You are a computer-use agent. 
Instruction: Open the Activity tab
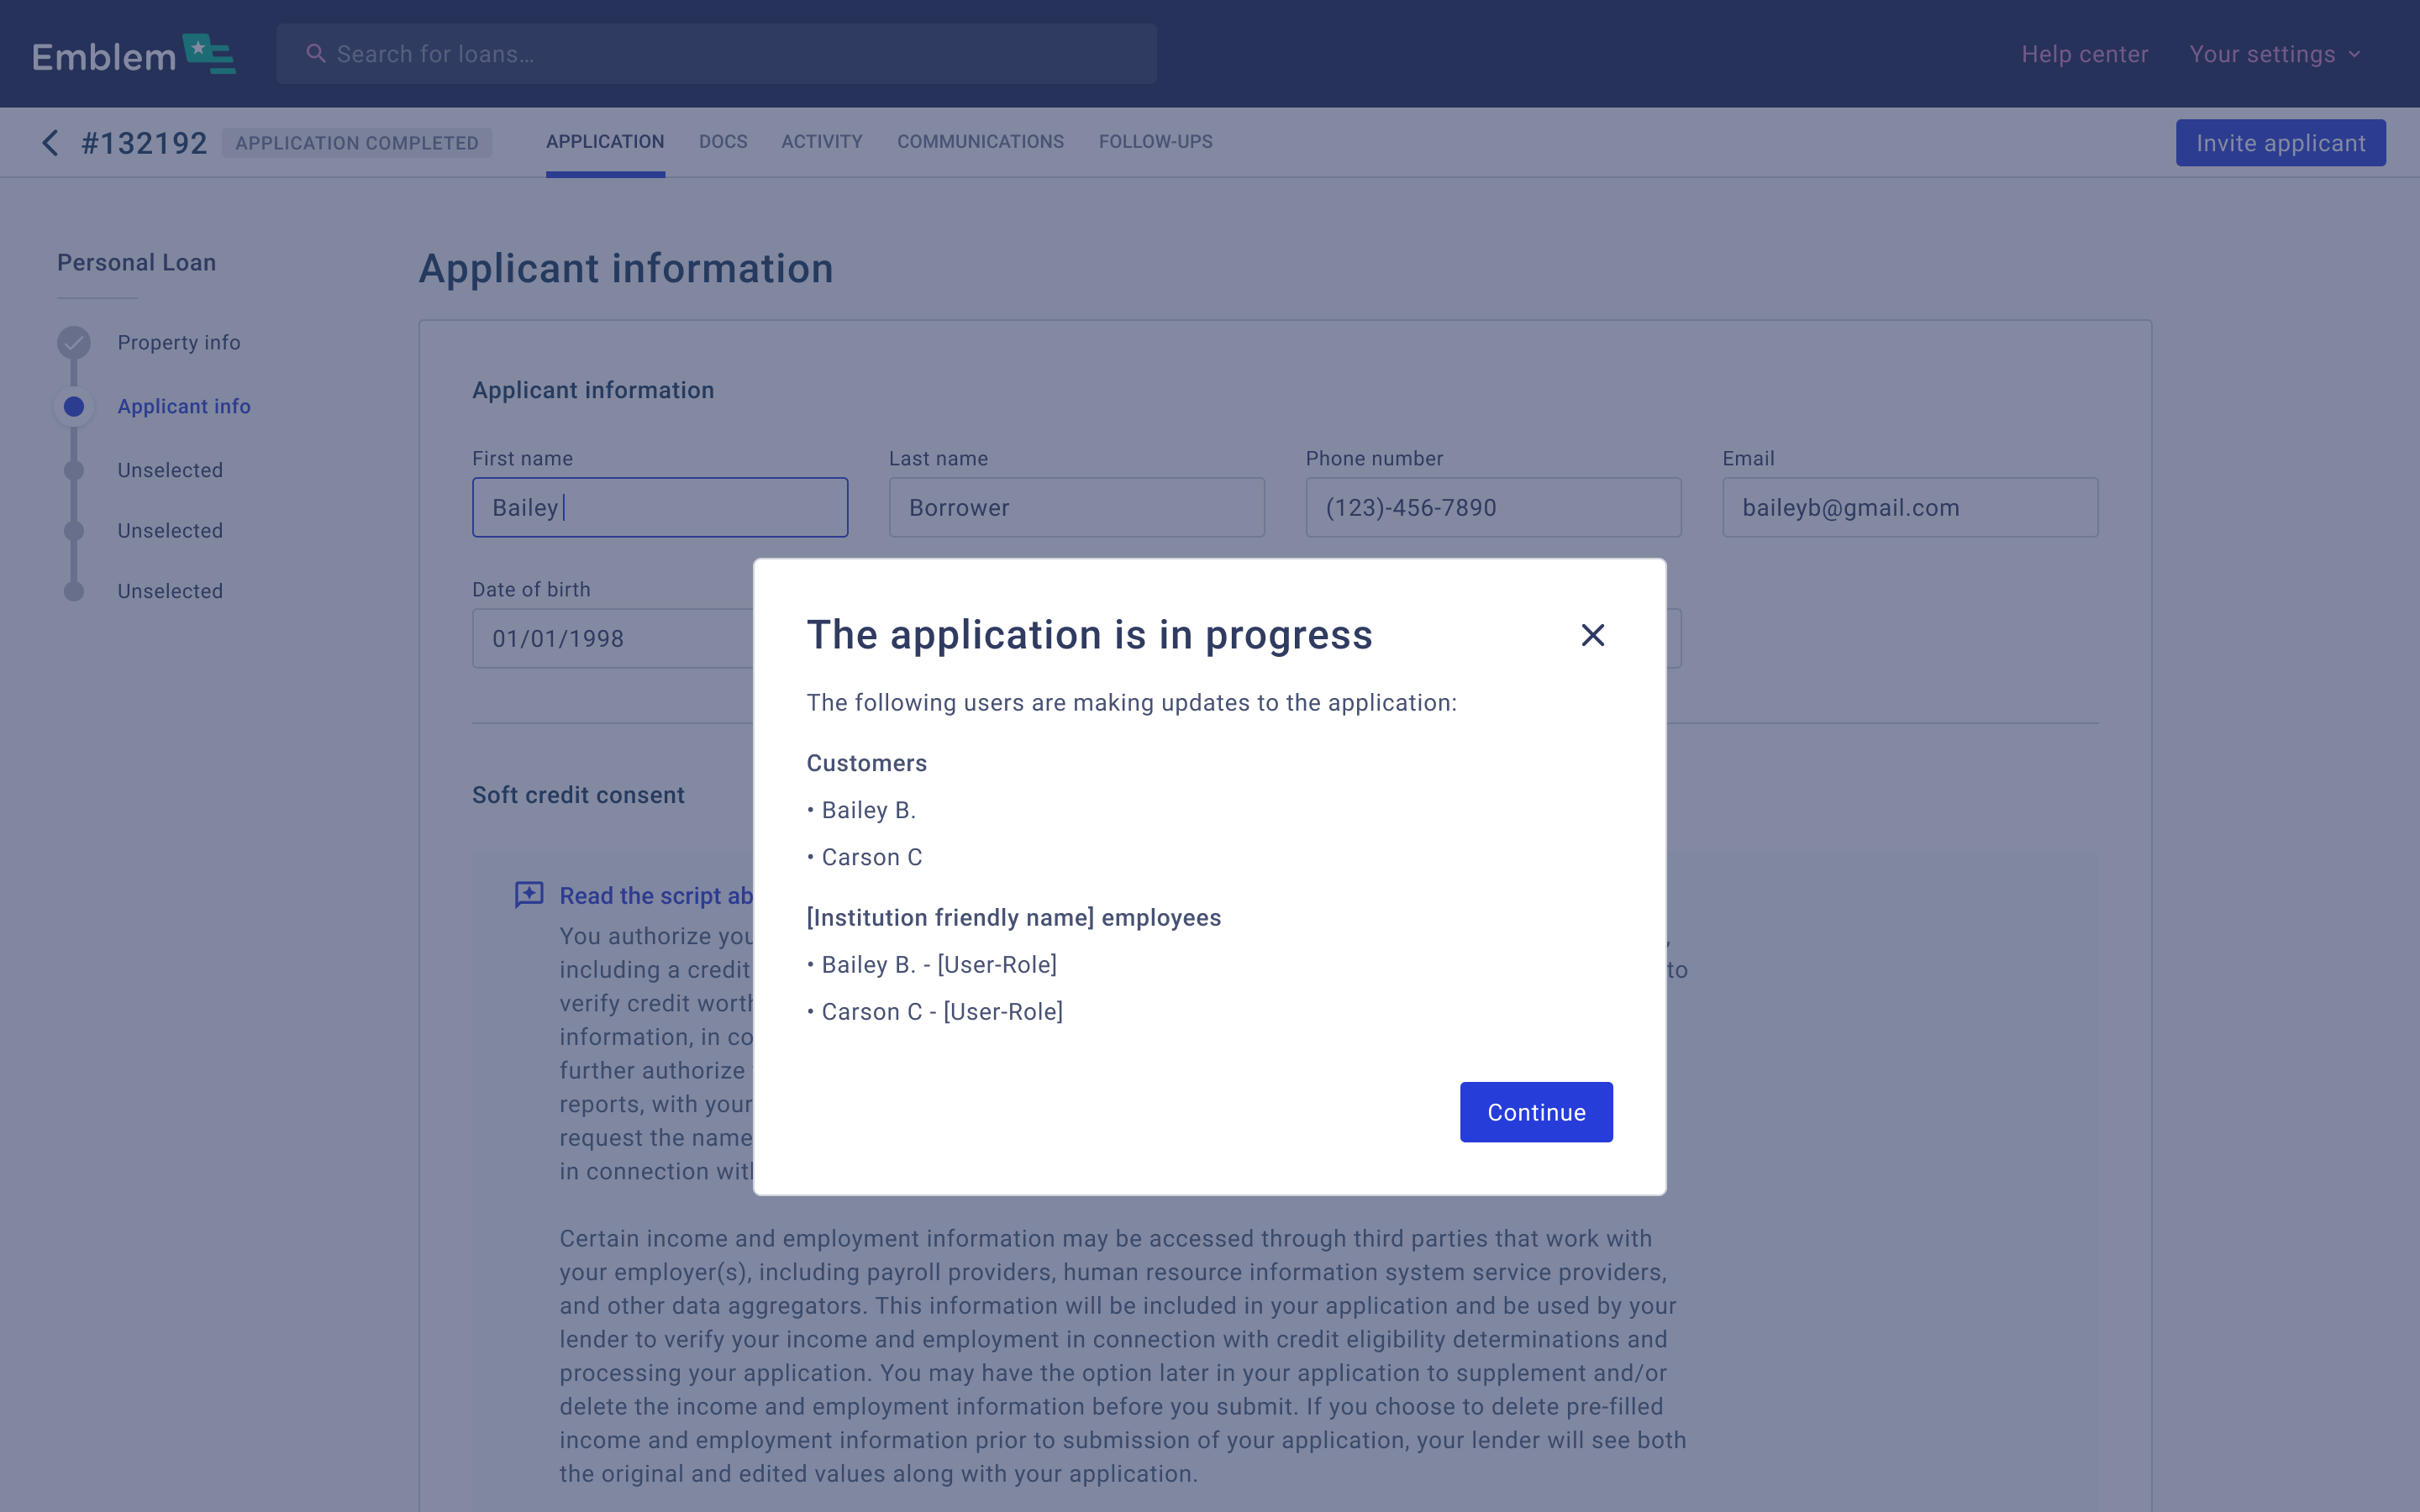pos(821,142)
